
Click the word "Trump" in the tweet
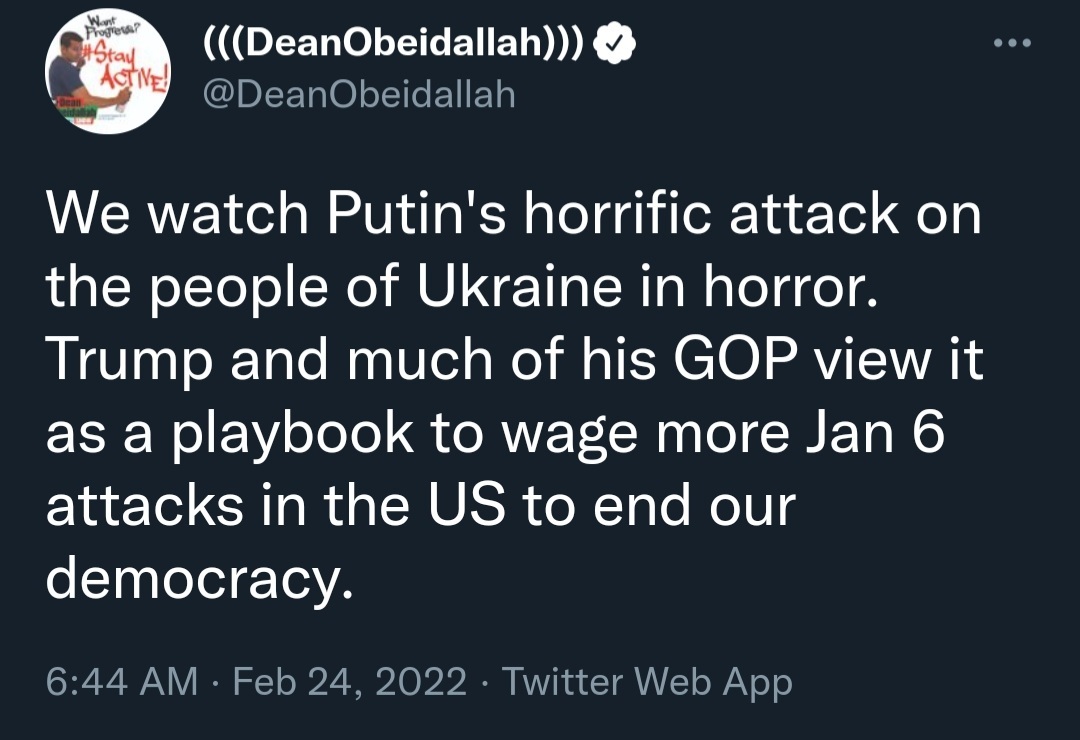tap(128, 361)
